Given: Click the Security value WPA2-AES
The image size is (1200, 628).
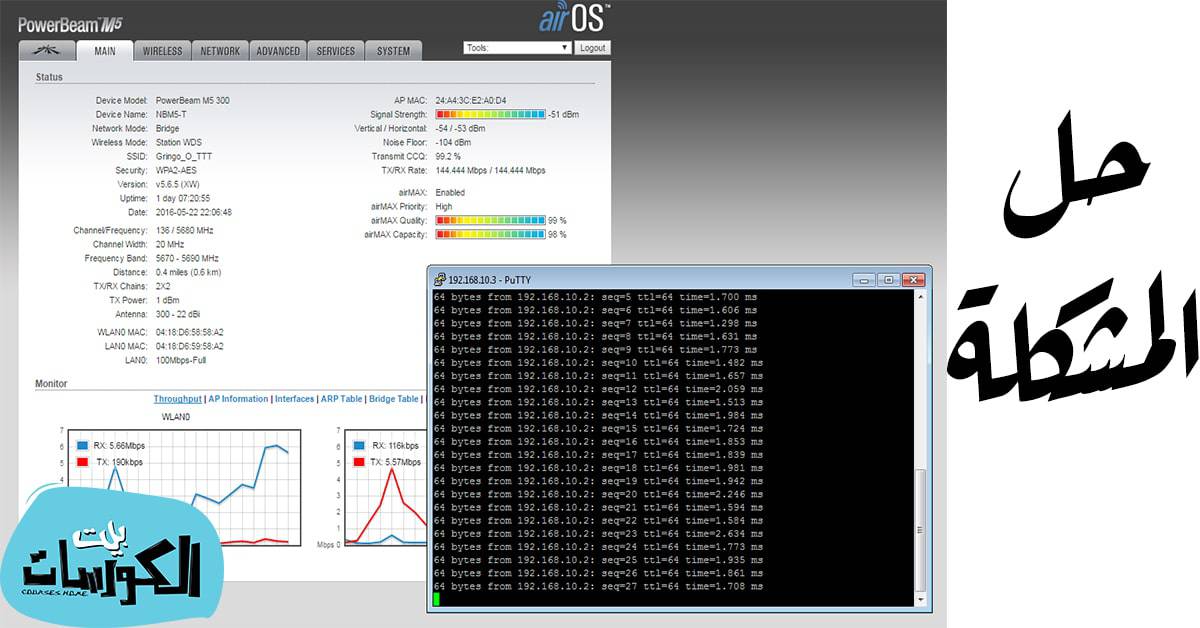Looking at the screenshot, I should (176, 170).
